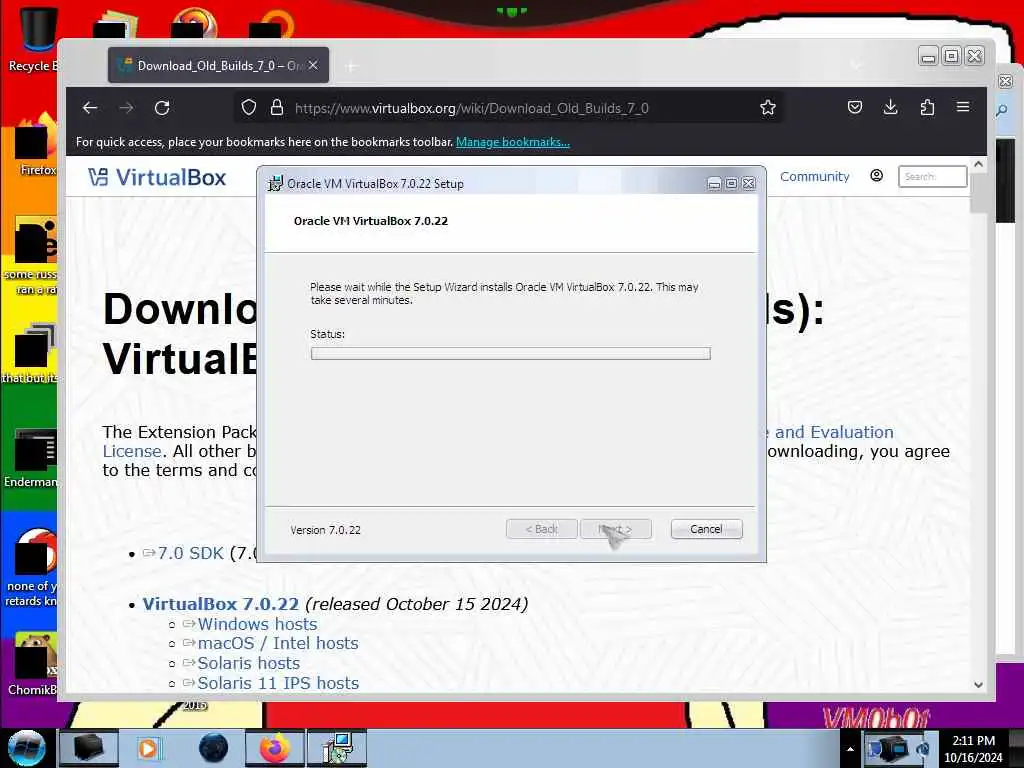
Task: Click the volume tray icon
Action: 923,749
